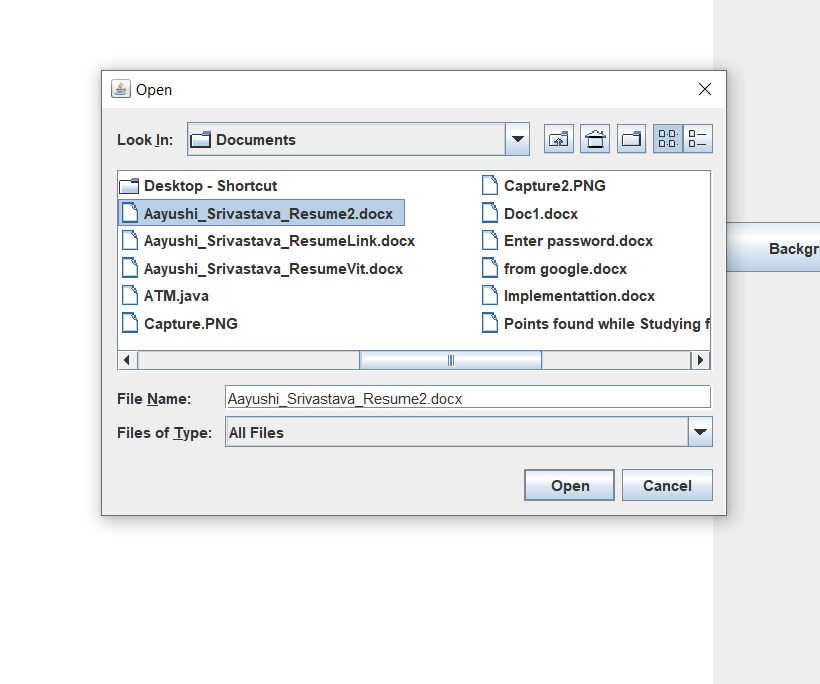Click the Java icon in dialog title
Screen dimensions: 820x684
pos(121,89)
